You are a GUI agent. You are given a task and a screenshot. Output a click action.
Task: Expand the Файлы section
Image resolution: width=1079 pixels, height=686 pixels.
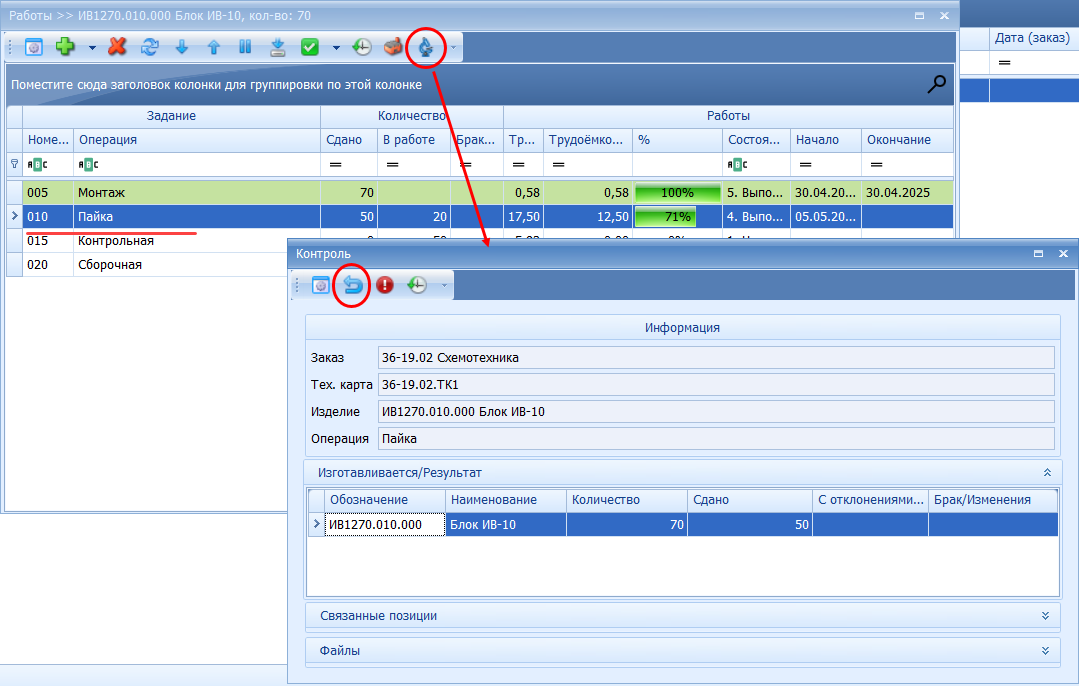[x=1046, y=651]
